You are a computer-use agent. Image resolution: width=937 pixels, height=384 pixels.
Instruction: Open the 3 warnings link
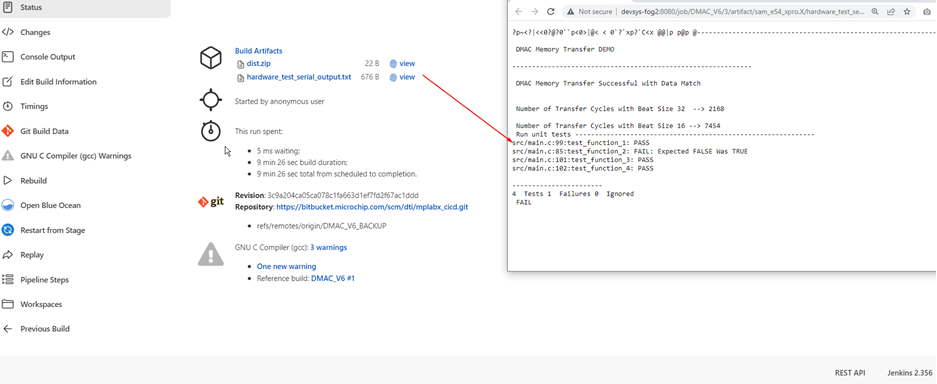tap(328, 247)
